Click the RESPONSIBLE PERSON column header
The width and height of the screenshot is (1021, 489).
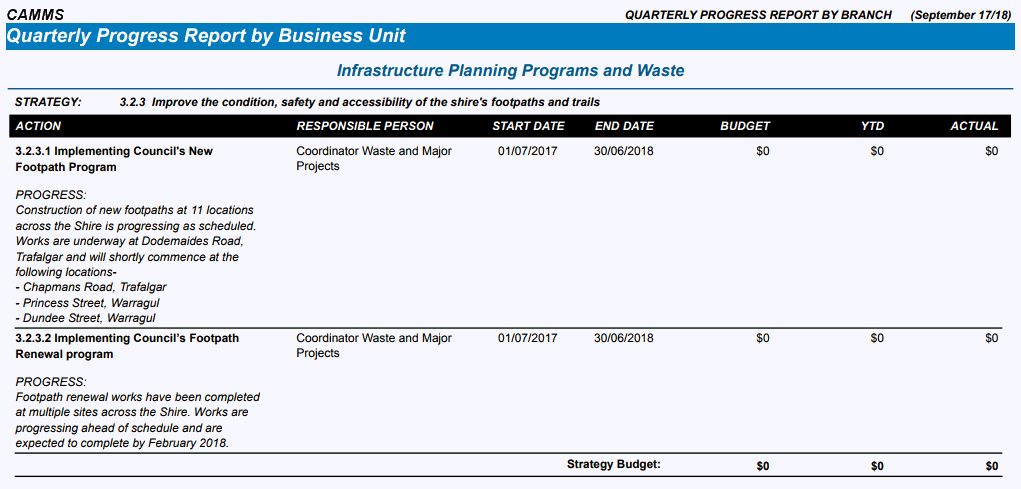[x=365, y=126]
